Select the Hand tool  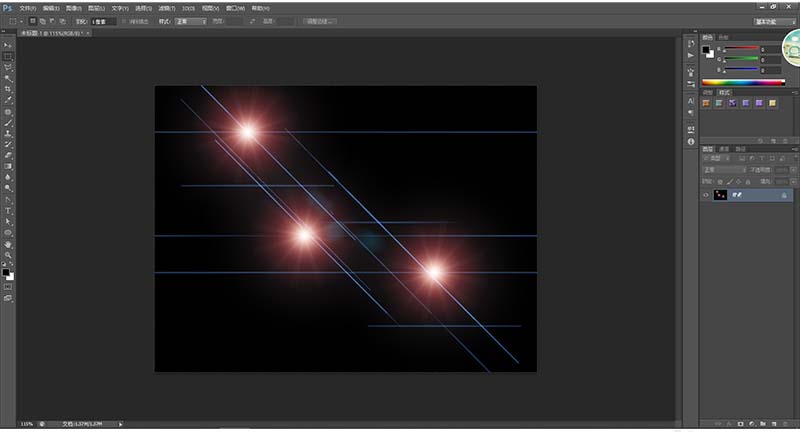point(8,245)
